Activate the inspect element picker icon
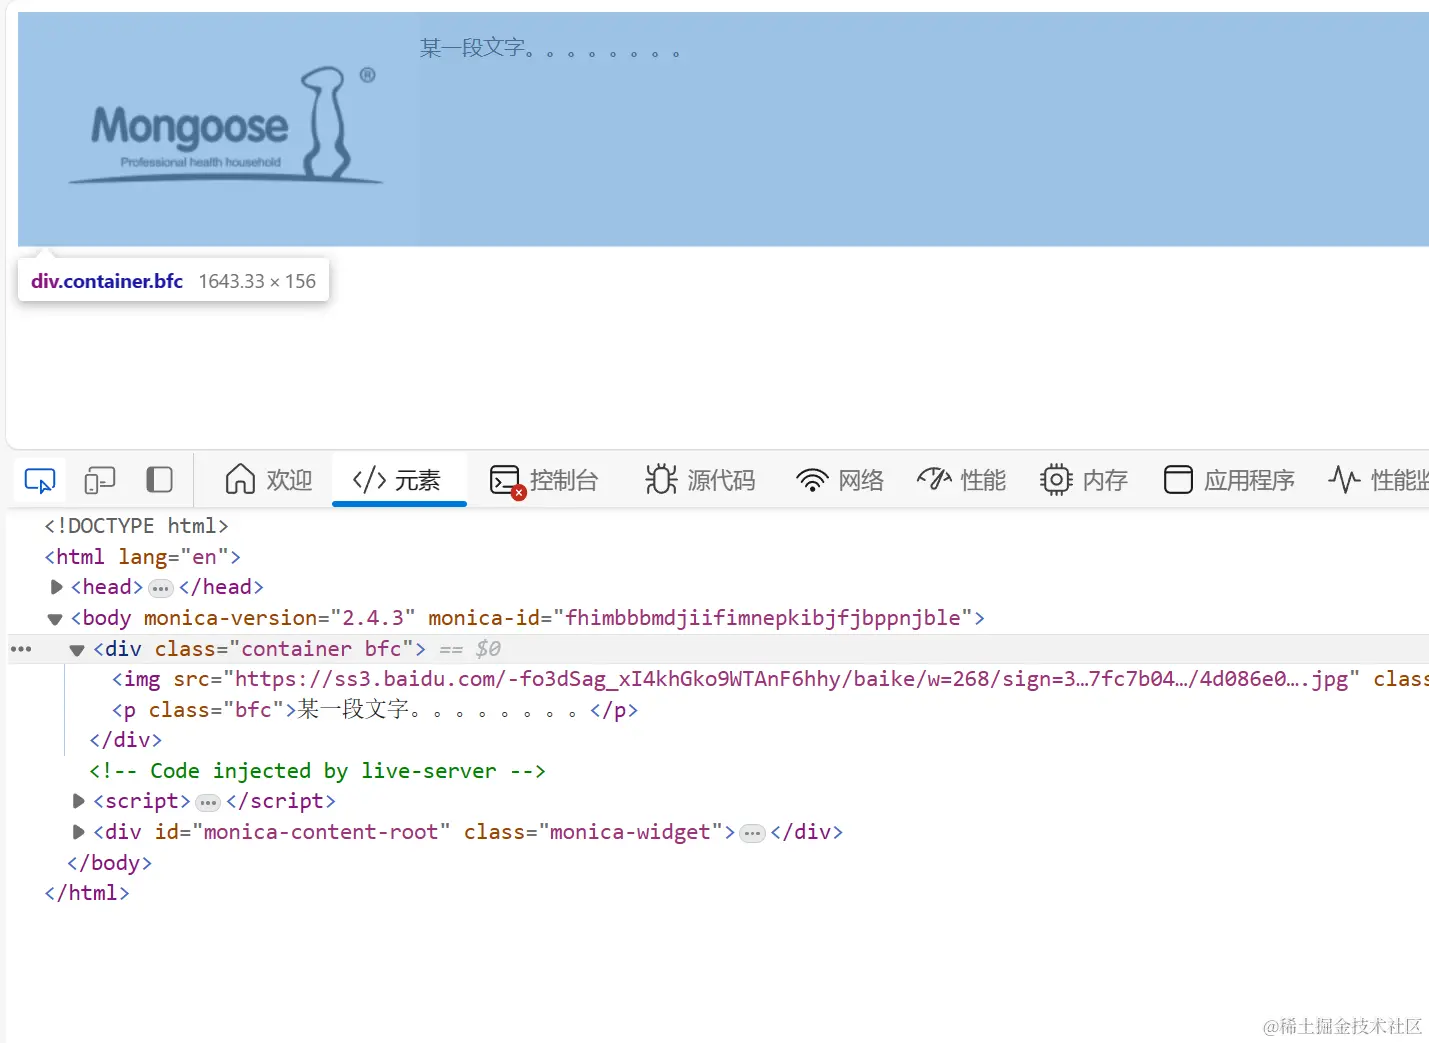Screen dimensions: 1429x1043 tap(40, 481)
